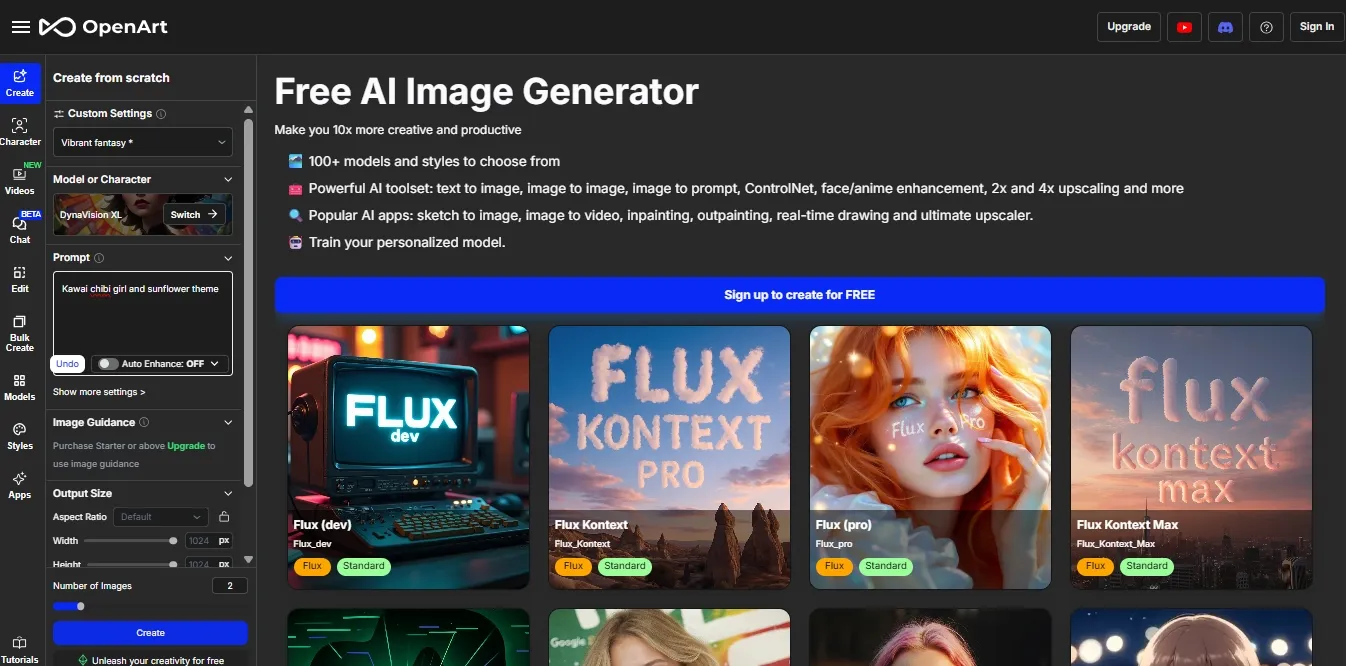Viewport: 1346px width, 666px height.
Task: Open the YouTube icon link
Action: click(1184, 27)
